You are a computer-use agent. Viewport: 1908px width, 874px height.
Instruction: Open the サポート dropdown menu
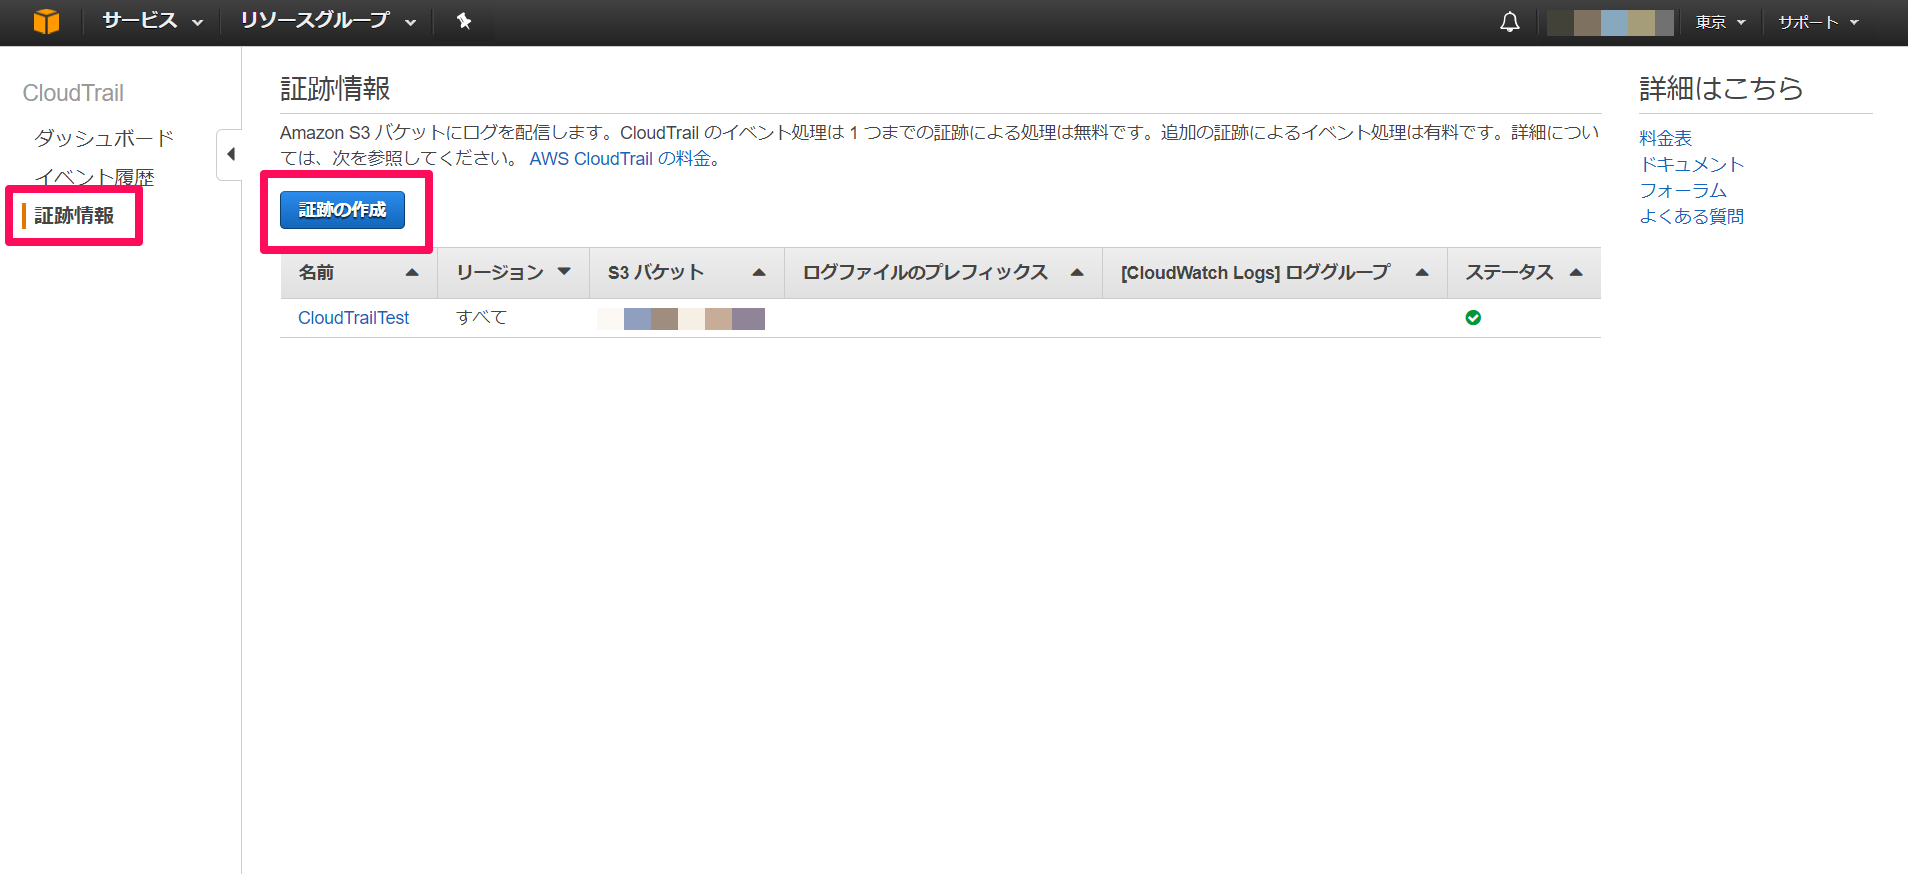coord(1818,22)
